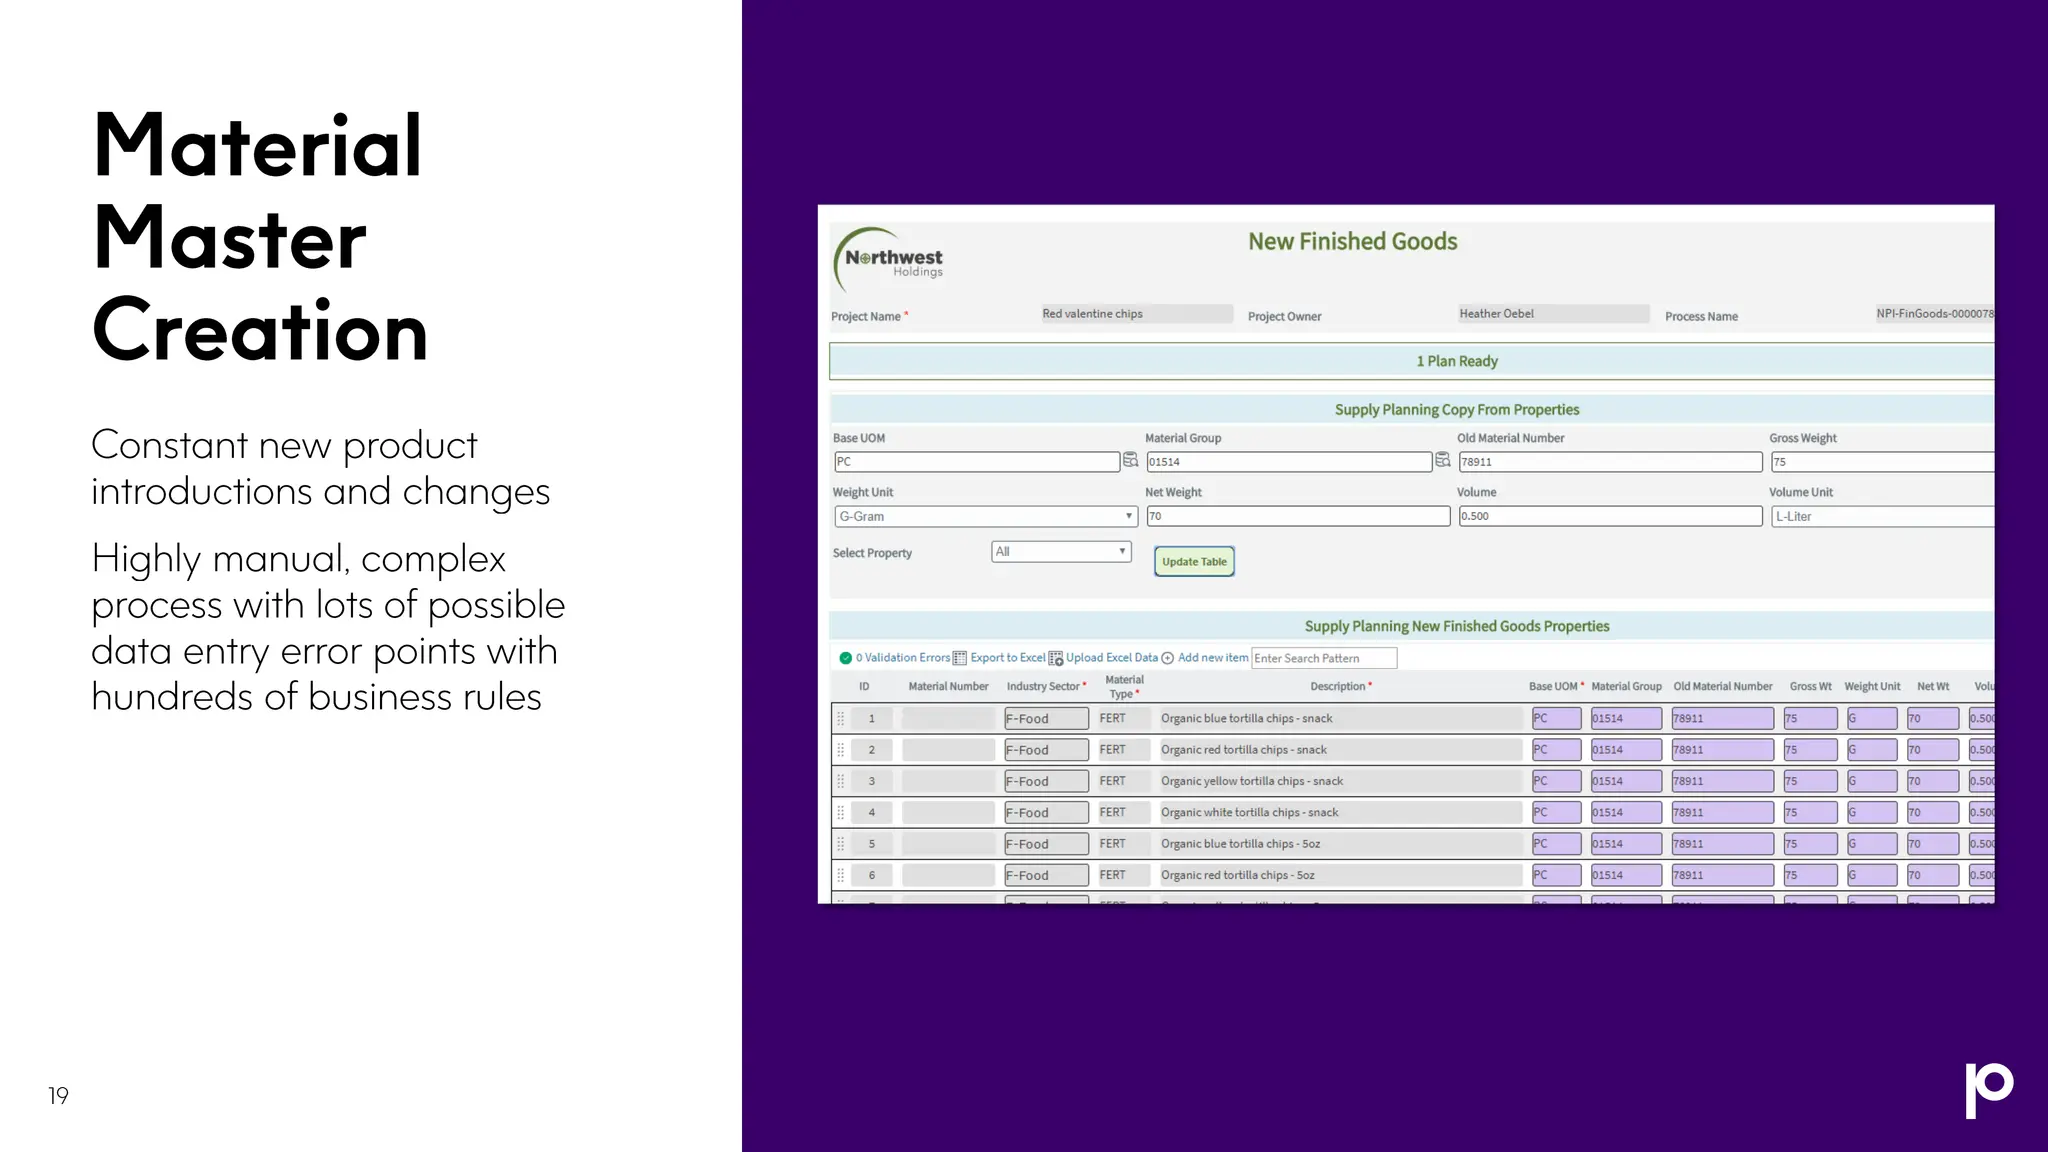Click the Base UOM lookup search icon
2048x1152 pixels.
(x=1130, y=460)
